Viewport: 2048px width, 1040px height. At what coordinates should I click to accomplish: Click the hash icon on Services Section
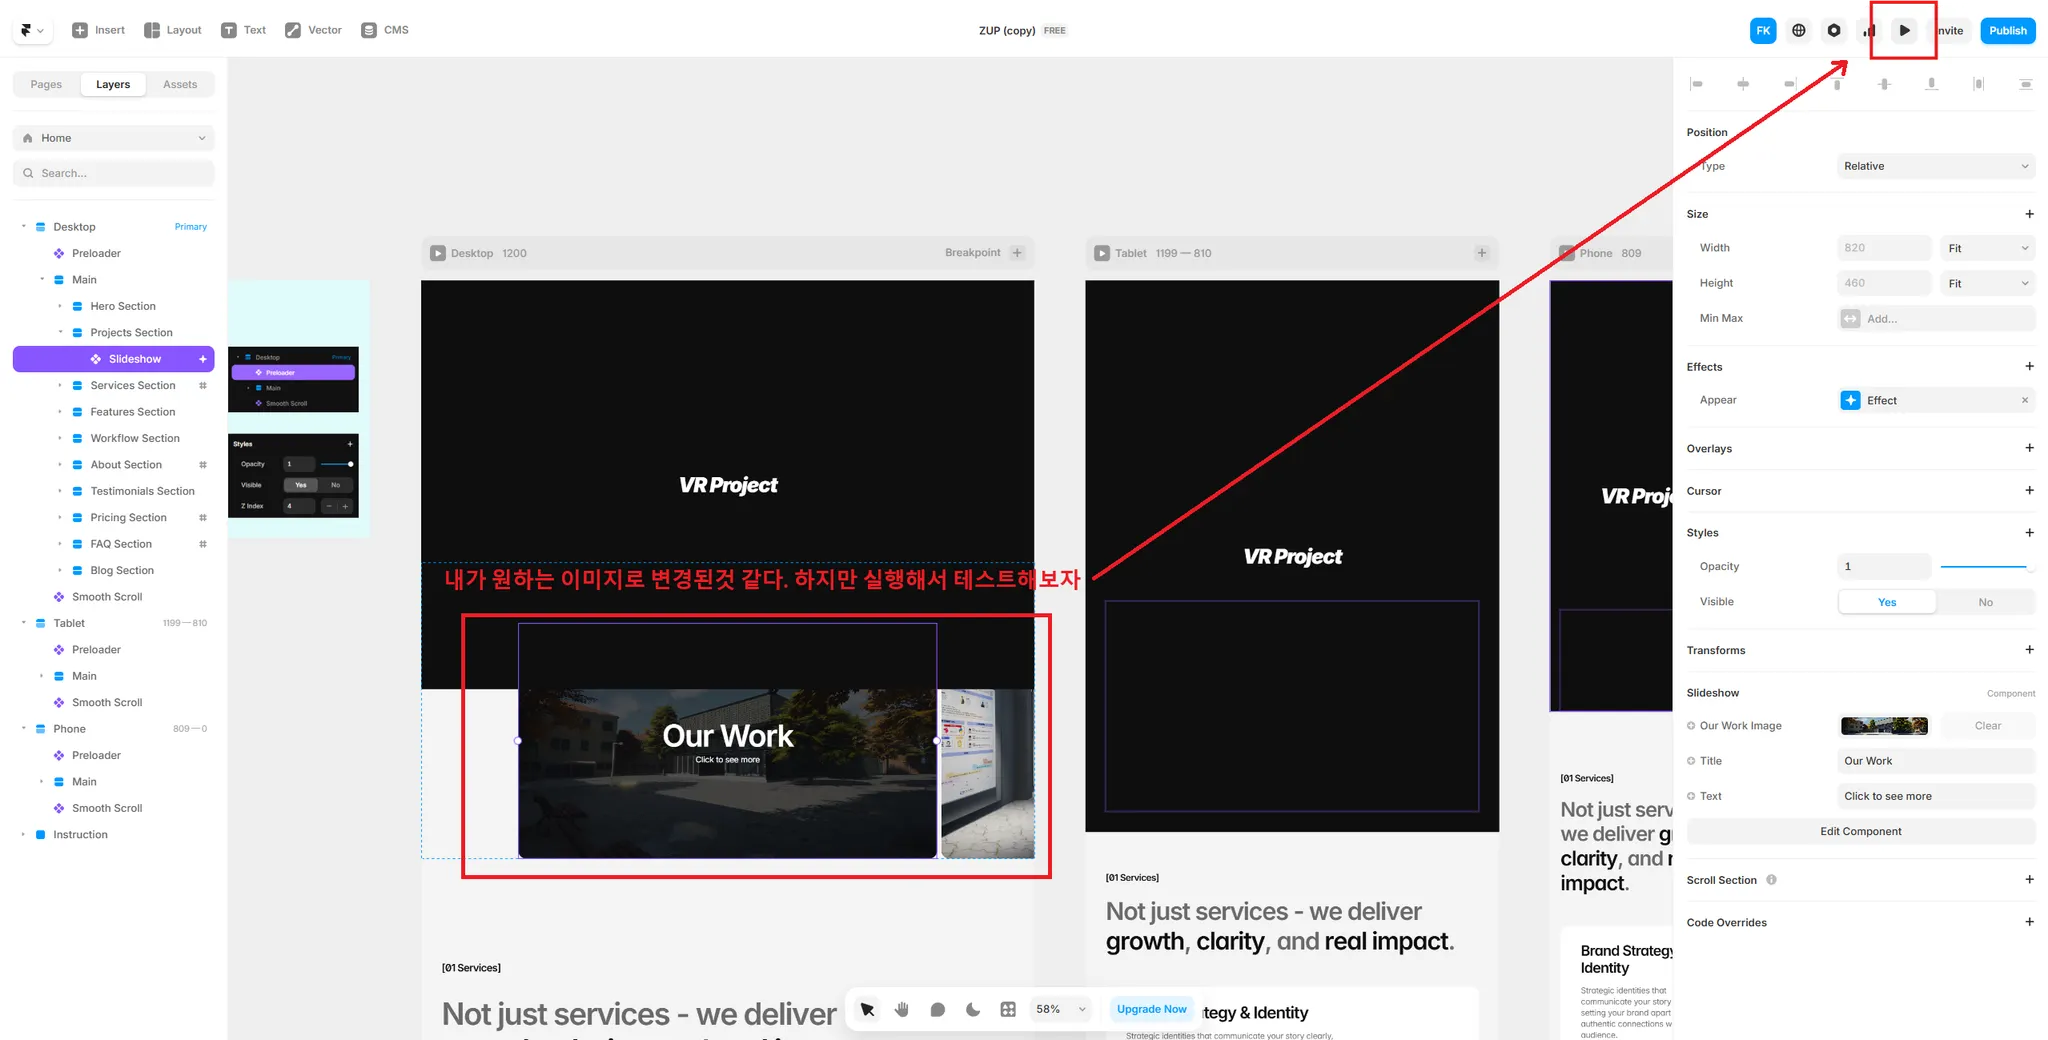click(x=203, y=386)
